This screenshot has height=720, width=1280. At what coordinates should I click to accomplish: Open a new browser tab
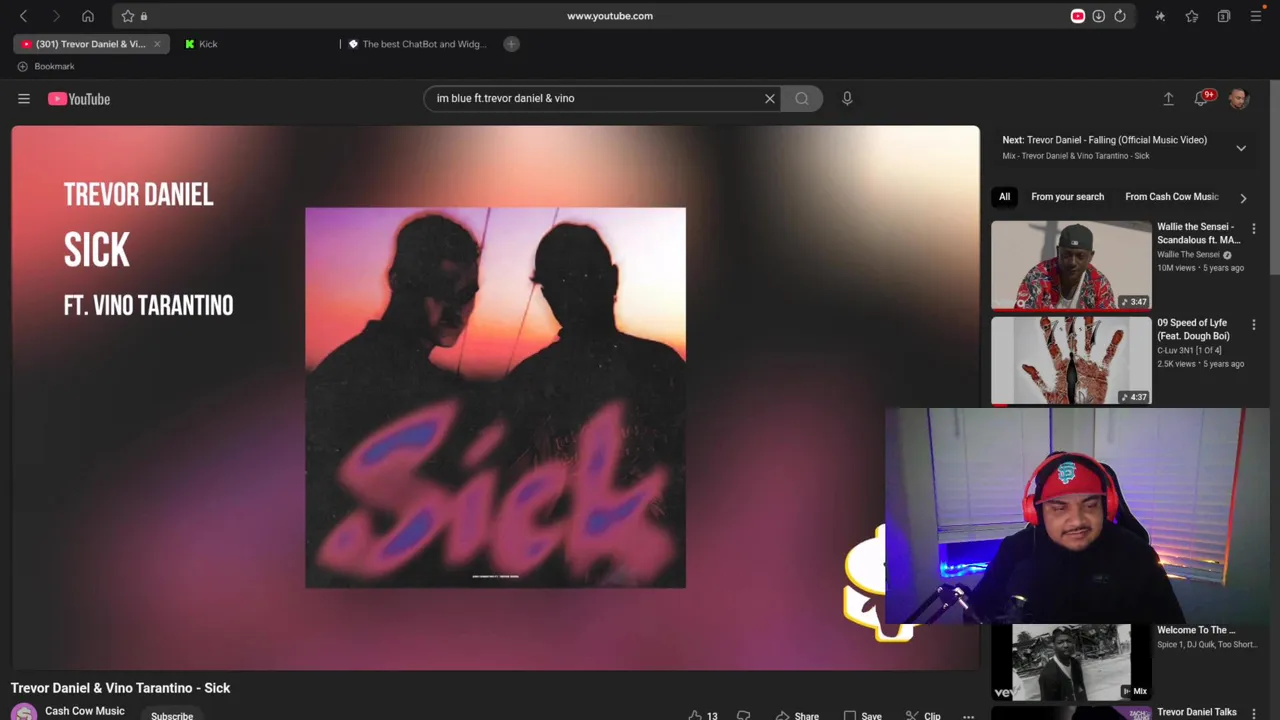pyautogui.click(x=511, y=44)
